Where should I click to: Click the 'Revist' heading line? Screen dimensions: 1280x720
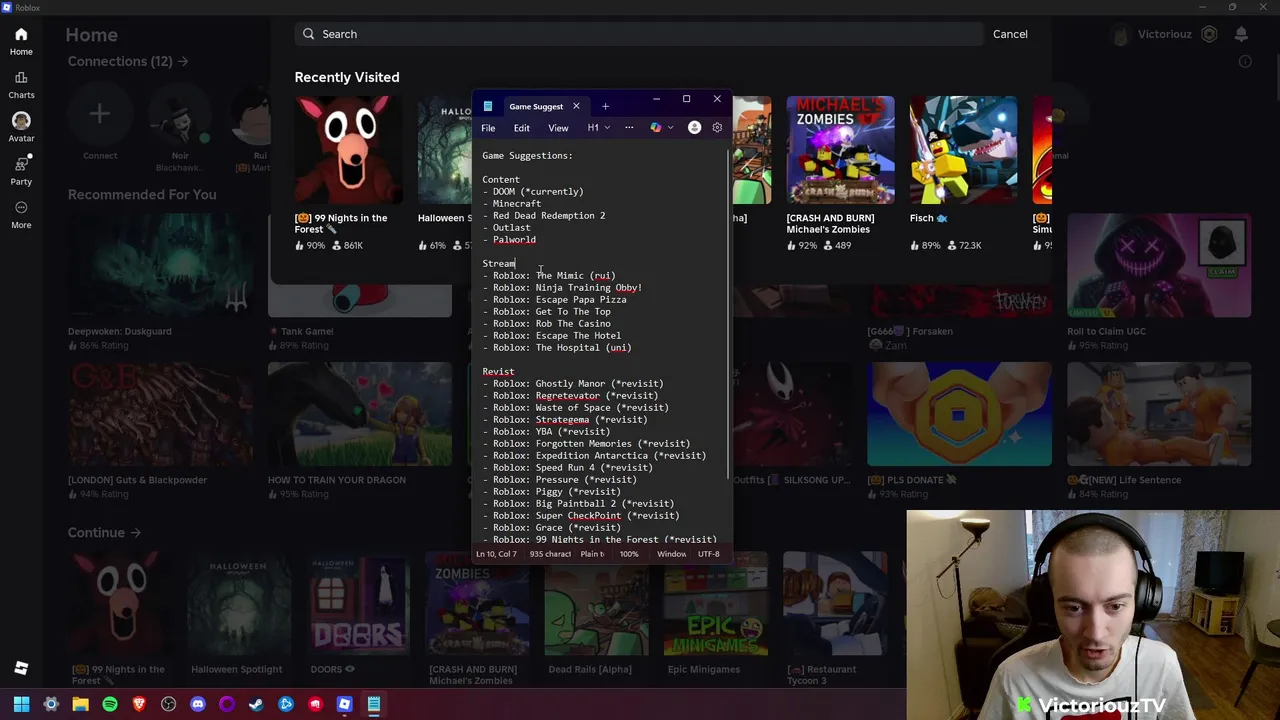click(x=498, y=371)
